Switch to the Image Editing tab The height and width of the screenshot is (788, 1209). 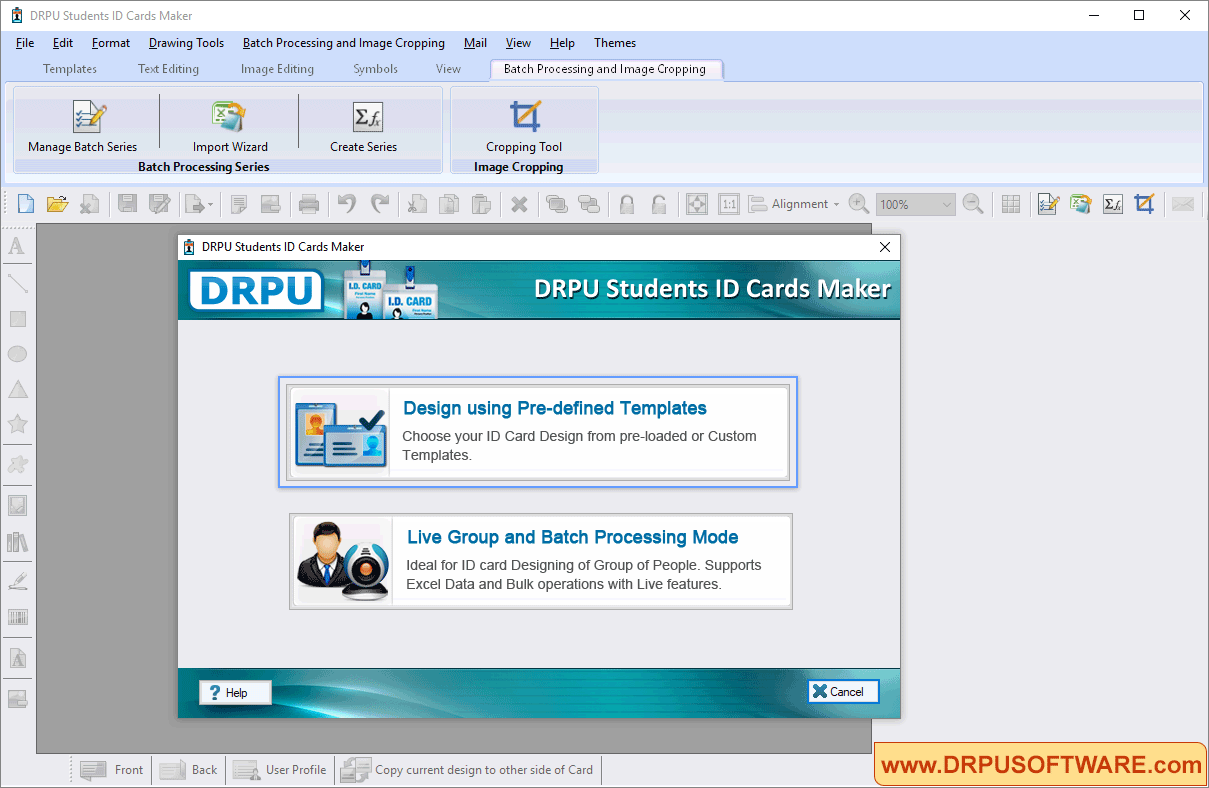277,69
